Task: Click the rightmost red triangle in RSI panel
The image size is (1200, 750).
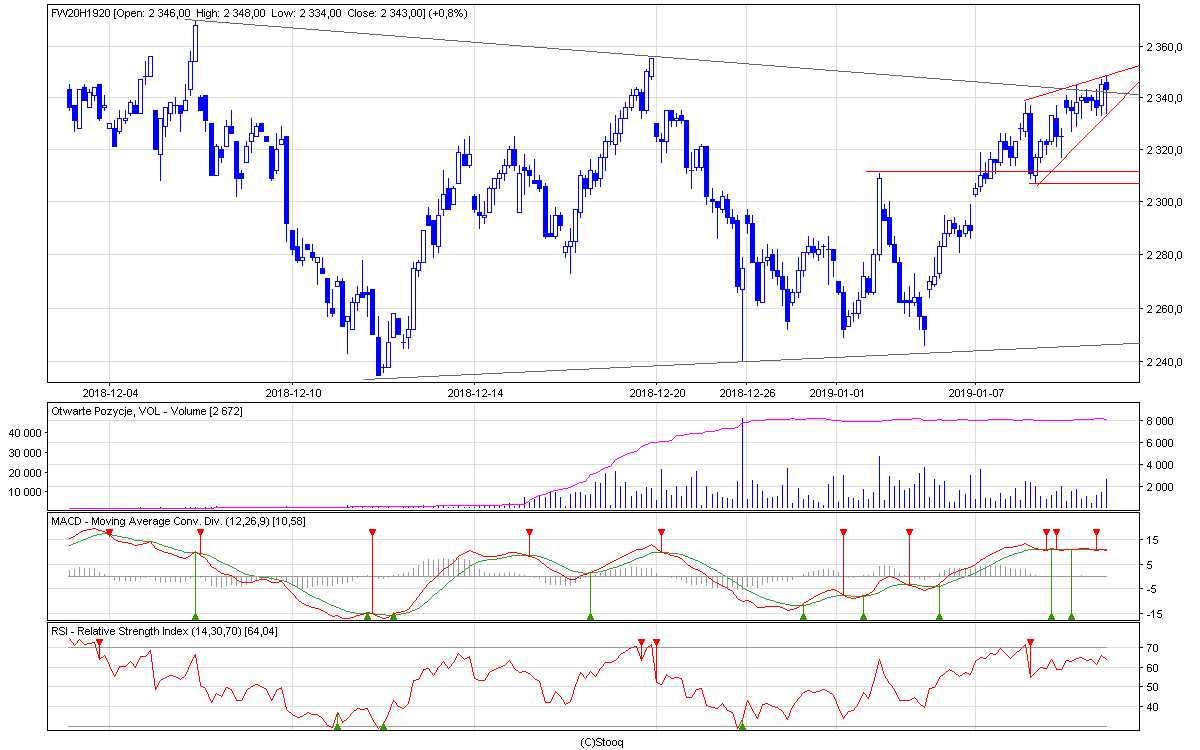Action: [x=1030, y=642]
